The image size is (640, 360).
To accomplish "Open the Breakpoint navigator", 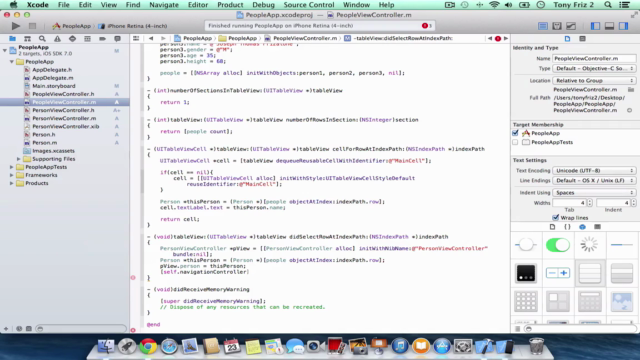I will 102,38.
